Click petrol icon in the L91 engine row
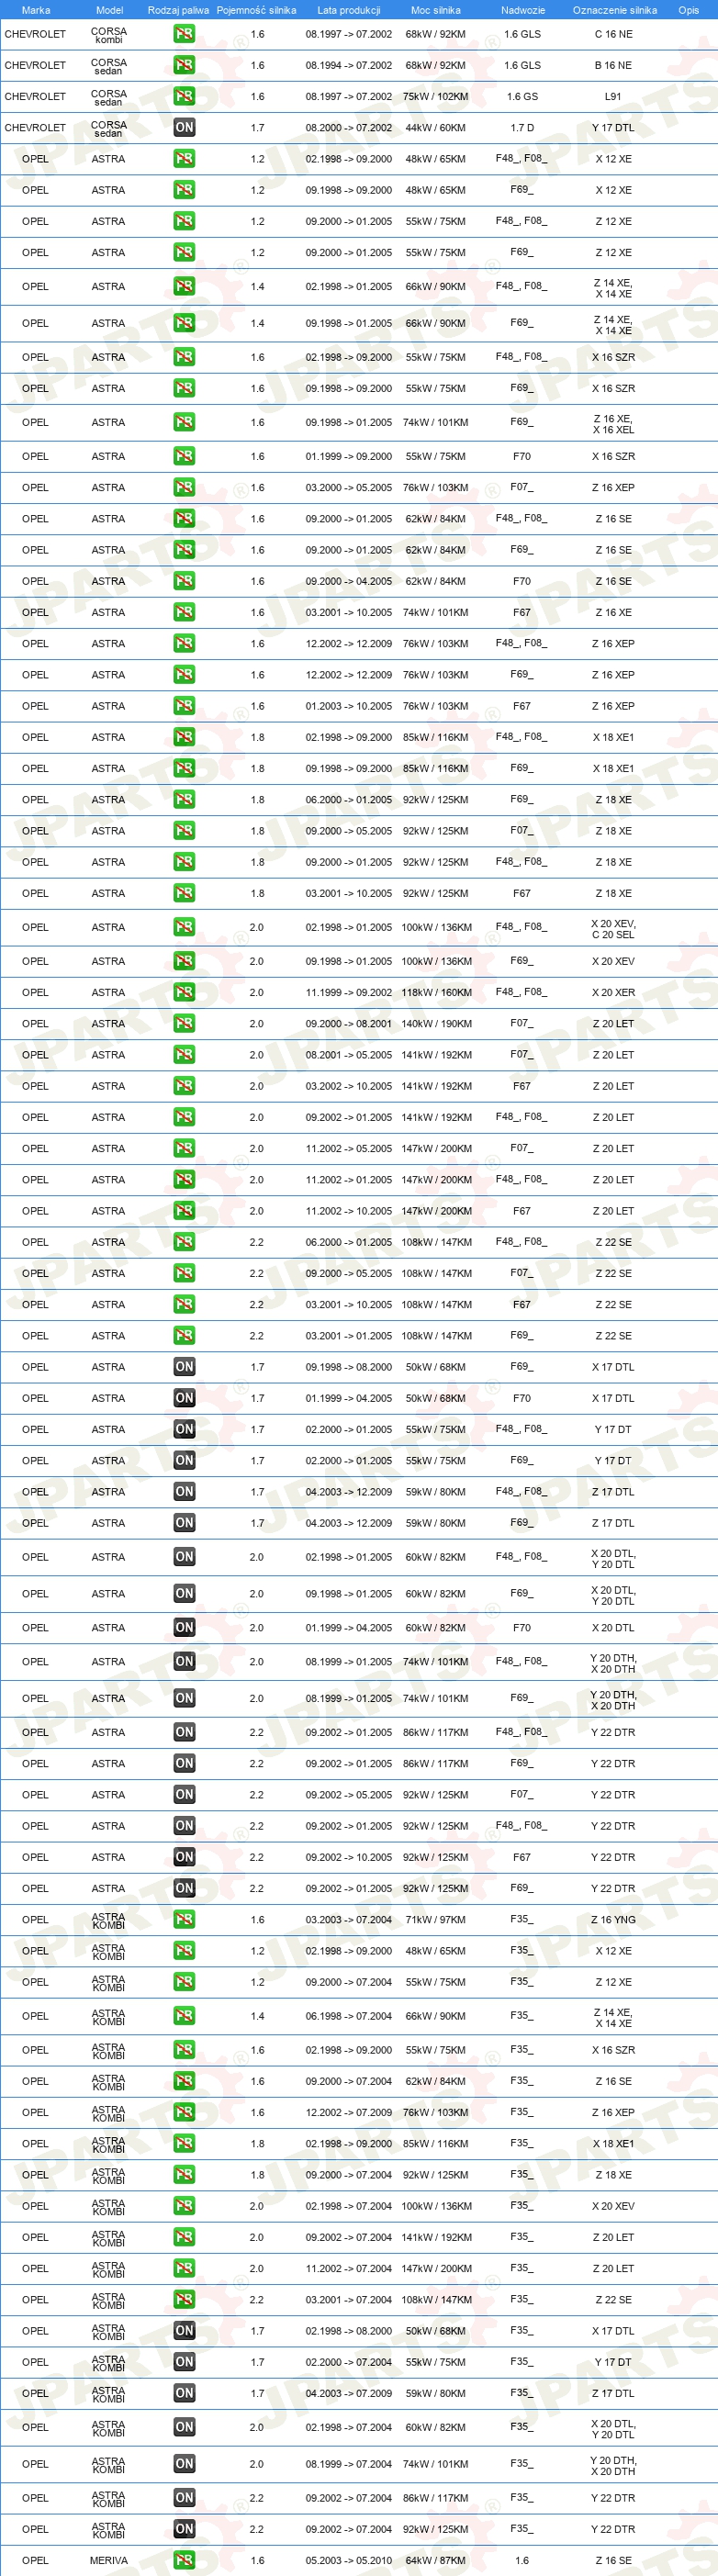718x2576 pixels. 184,96
